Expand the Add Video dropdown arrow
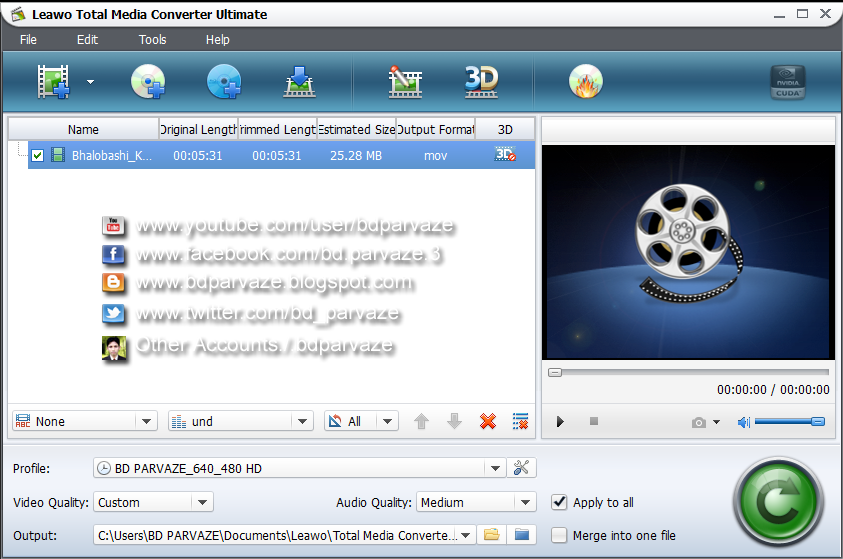843x559 pixels. point(90,82)
